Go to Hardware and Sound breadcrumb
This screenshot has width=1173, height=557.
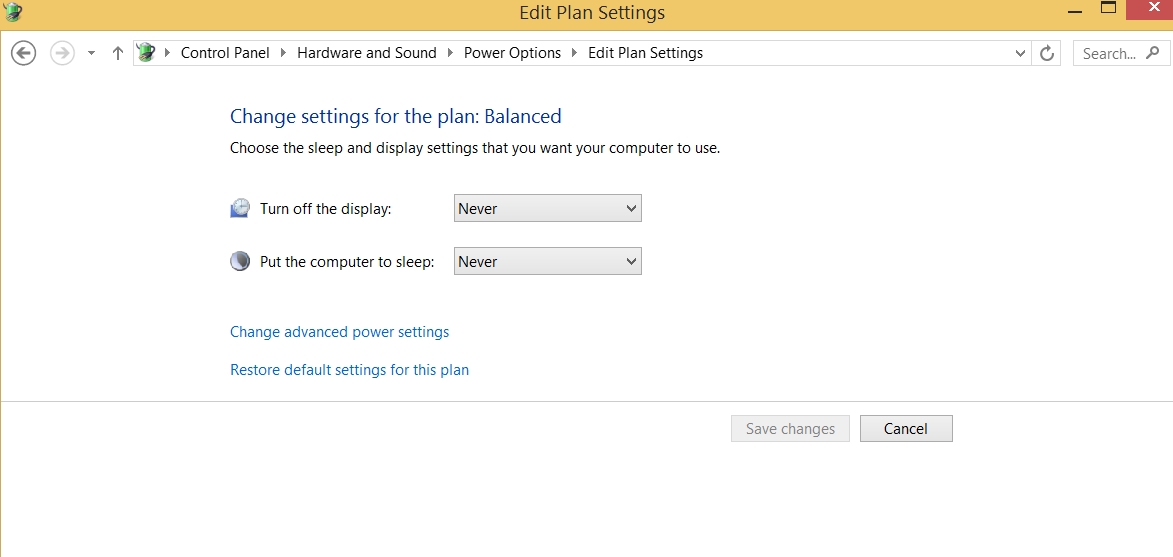click(366, 53)
